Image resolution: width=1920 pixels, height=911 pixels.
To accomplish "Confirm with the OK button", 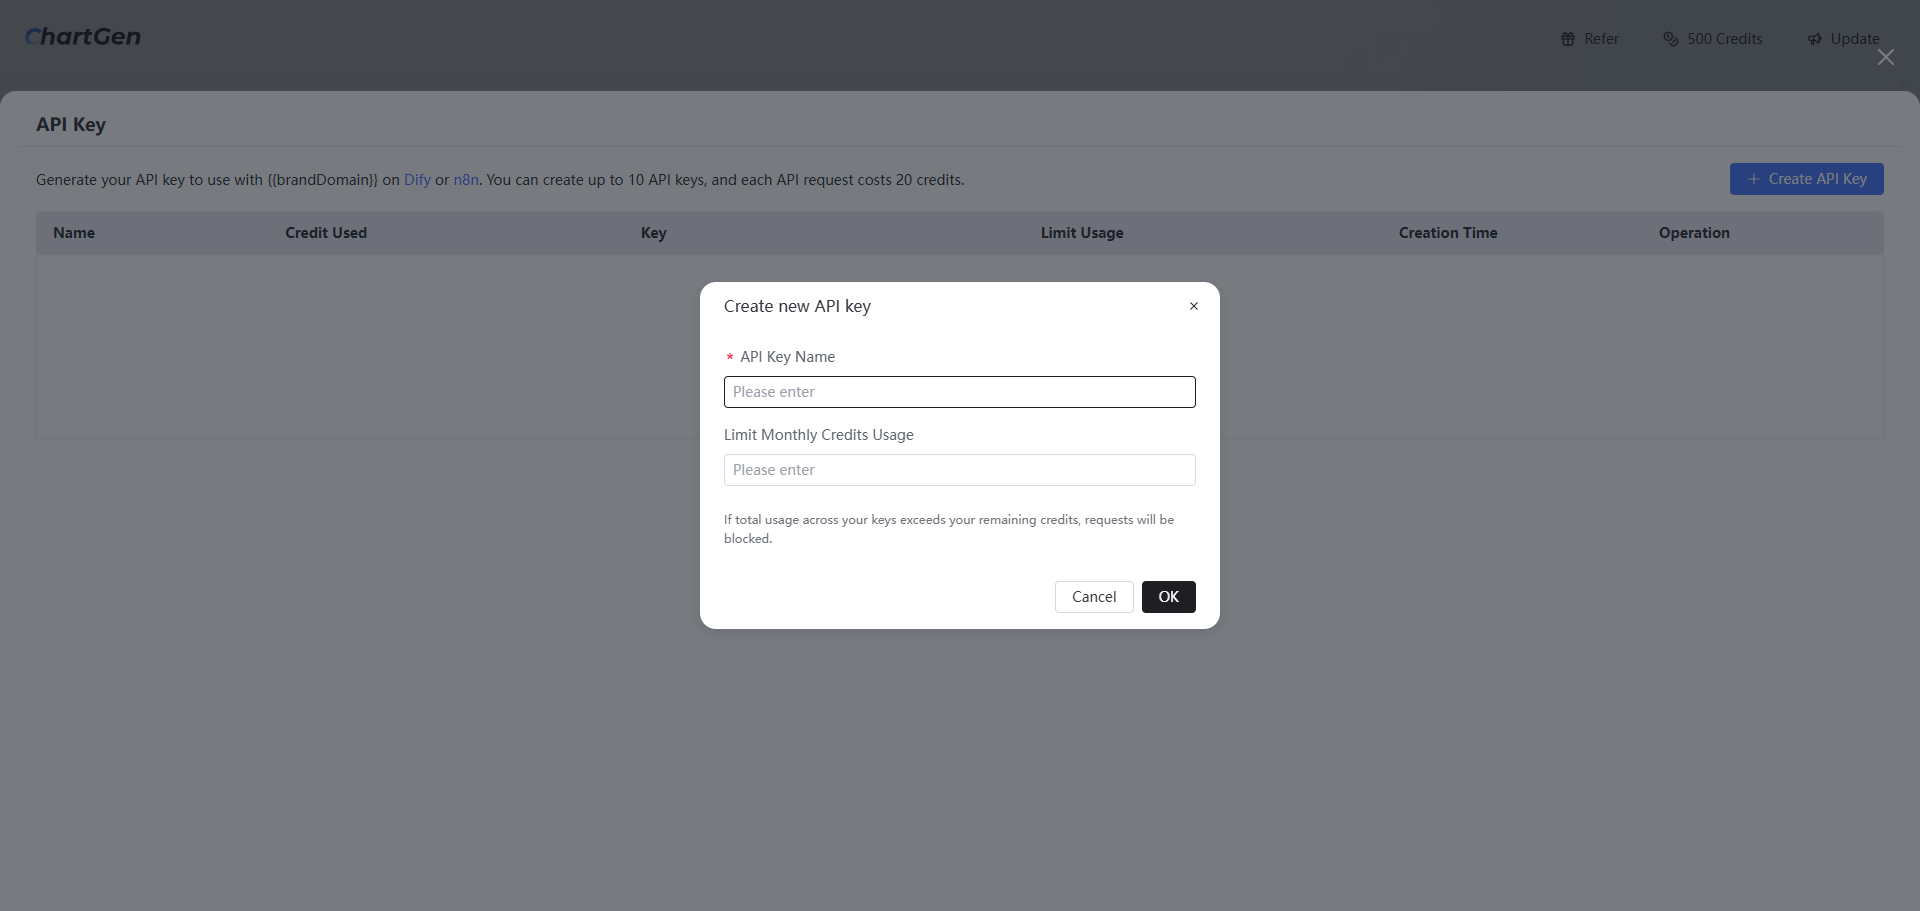I will click(1168, 597).
